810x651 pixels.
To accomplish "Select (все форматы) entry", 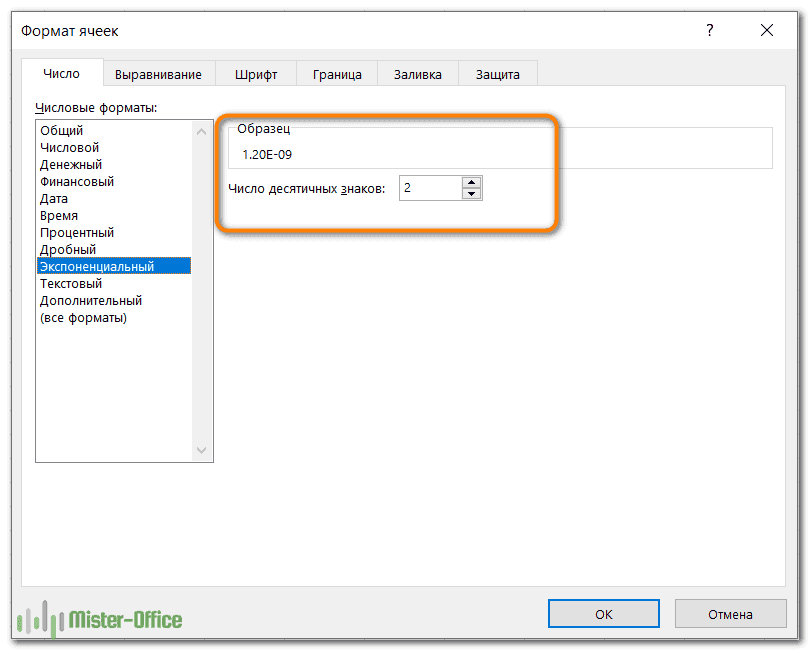I will point(114,317).
